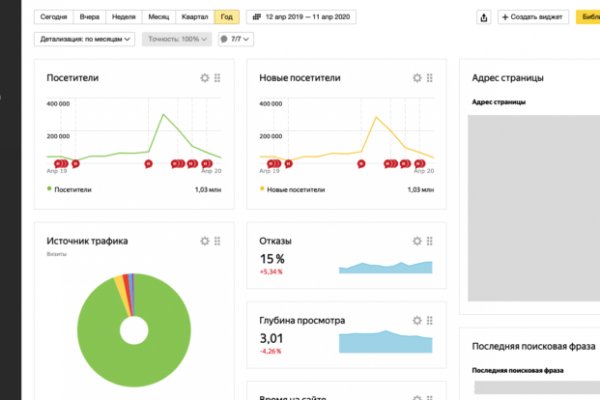Viewport: 600px width, 400px height.
Task: Open settings gear on Посетители widget
Action: [x=205, y=78]
